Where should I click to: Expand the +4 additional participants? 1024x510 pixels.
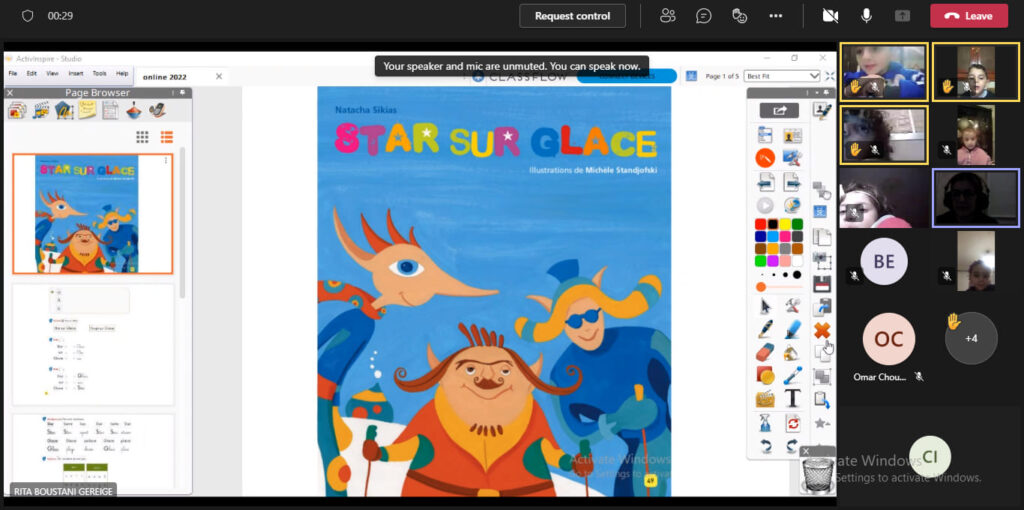(970, 338)
